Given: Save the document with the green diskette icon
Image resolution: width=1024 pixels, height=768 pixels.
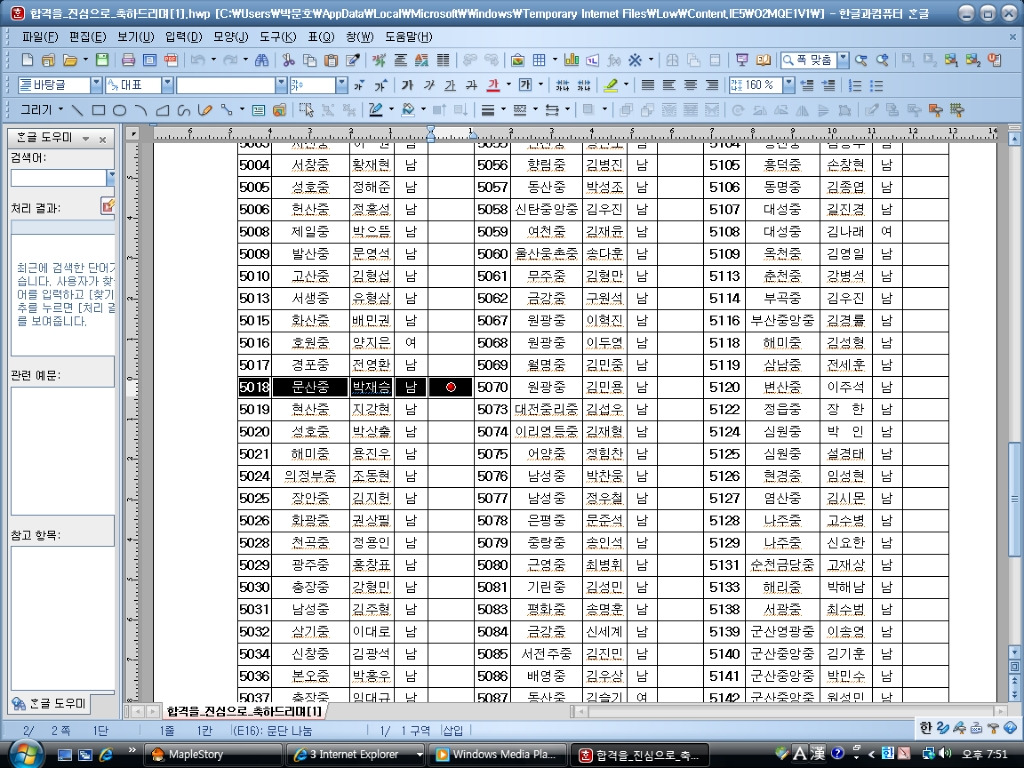Looking at the screenshot, I should point(103,60).
